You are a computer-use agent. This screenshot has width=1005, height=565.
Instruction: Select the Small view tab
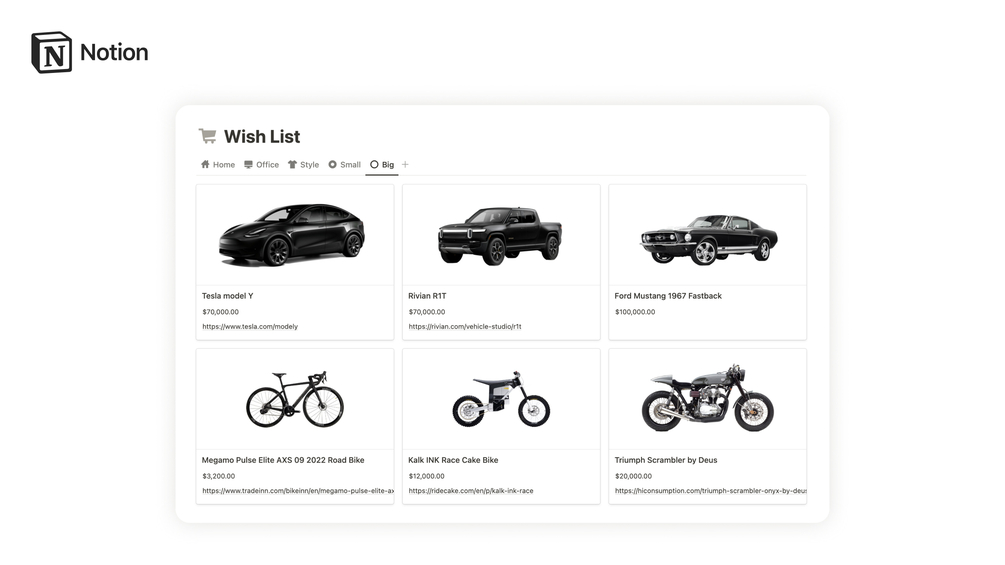pyautogui.click(x=345, y=165)
